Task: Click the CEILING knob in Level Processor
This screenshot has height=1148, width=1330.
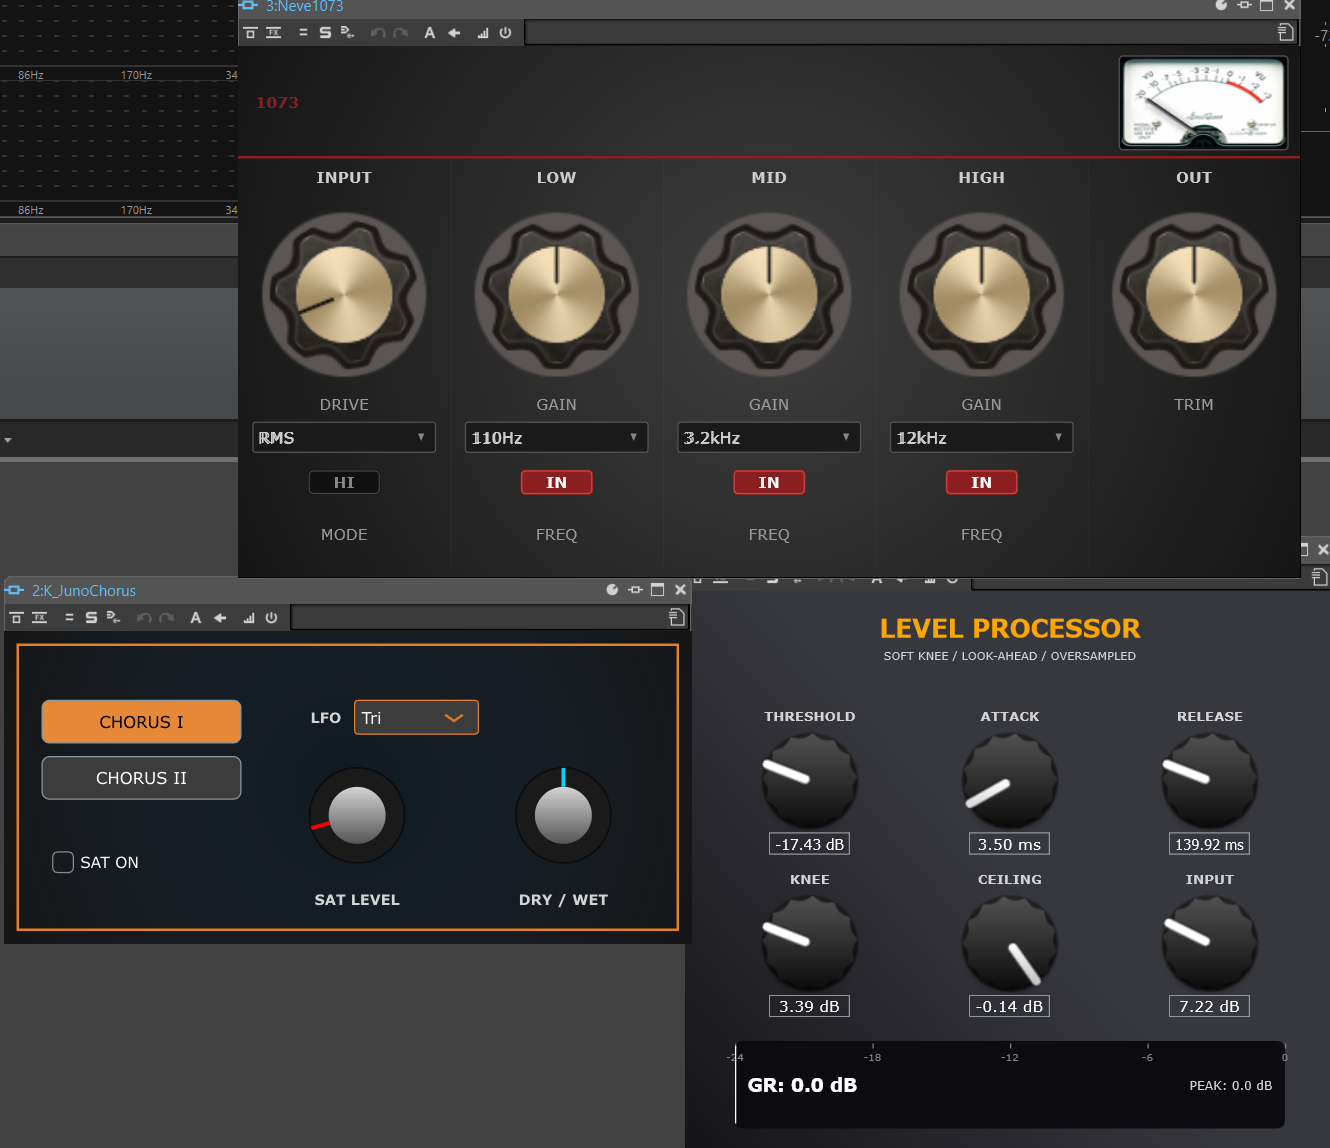Action: 1010,943
